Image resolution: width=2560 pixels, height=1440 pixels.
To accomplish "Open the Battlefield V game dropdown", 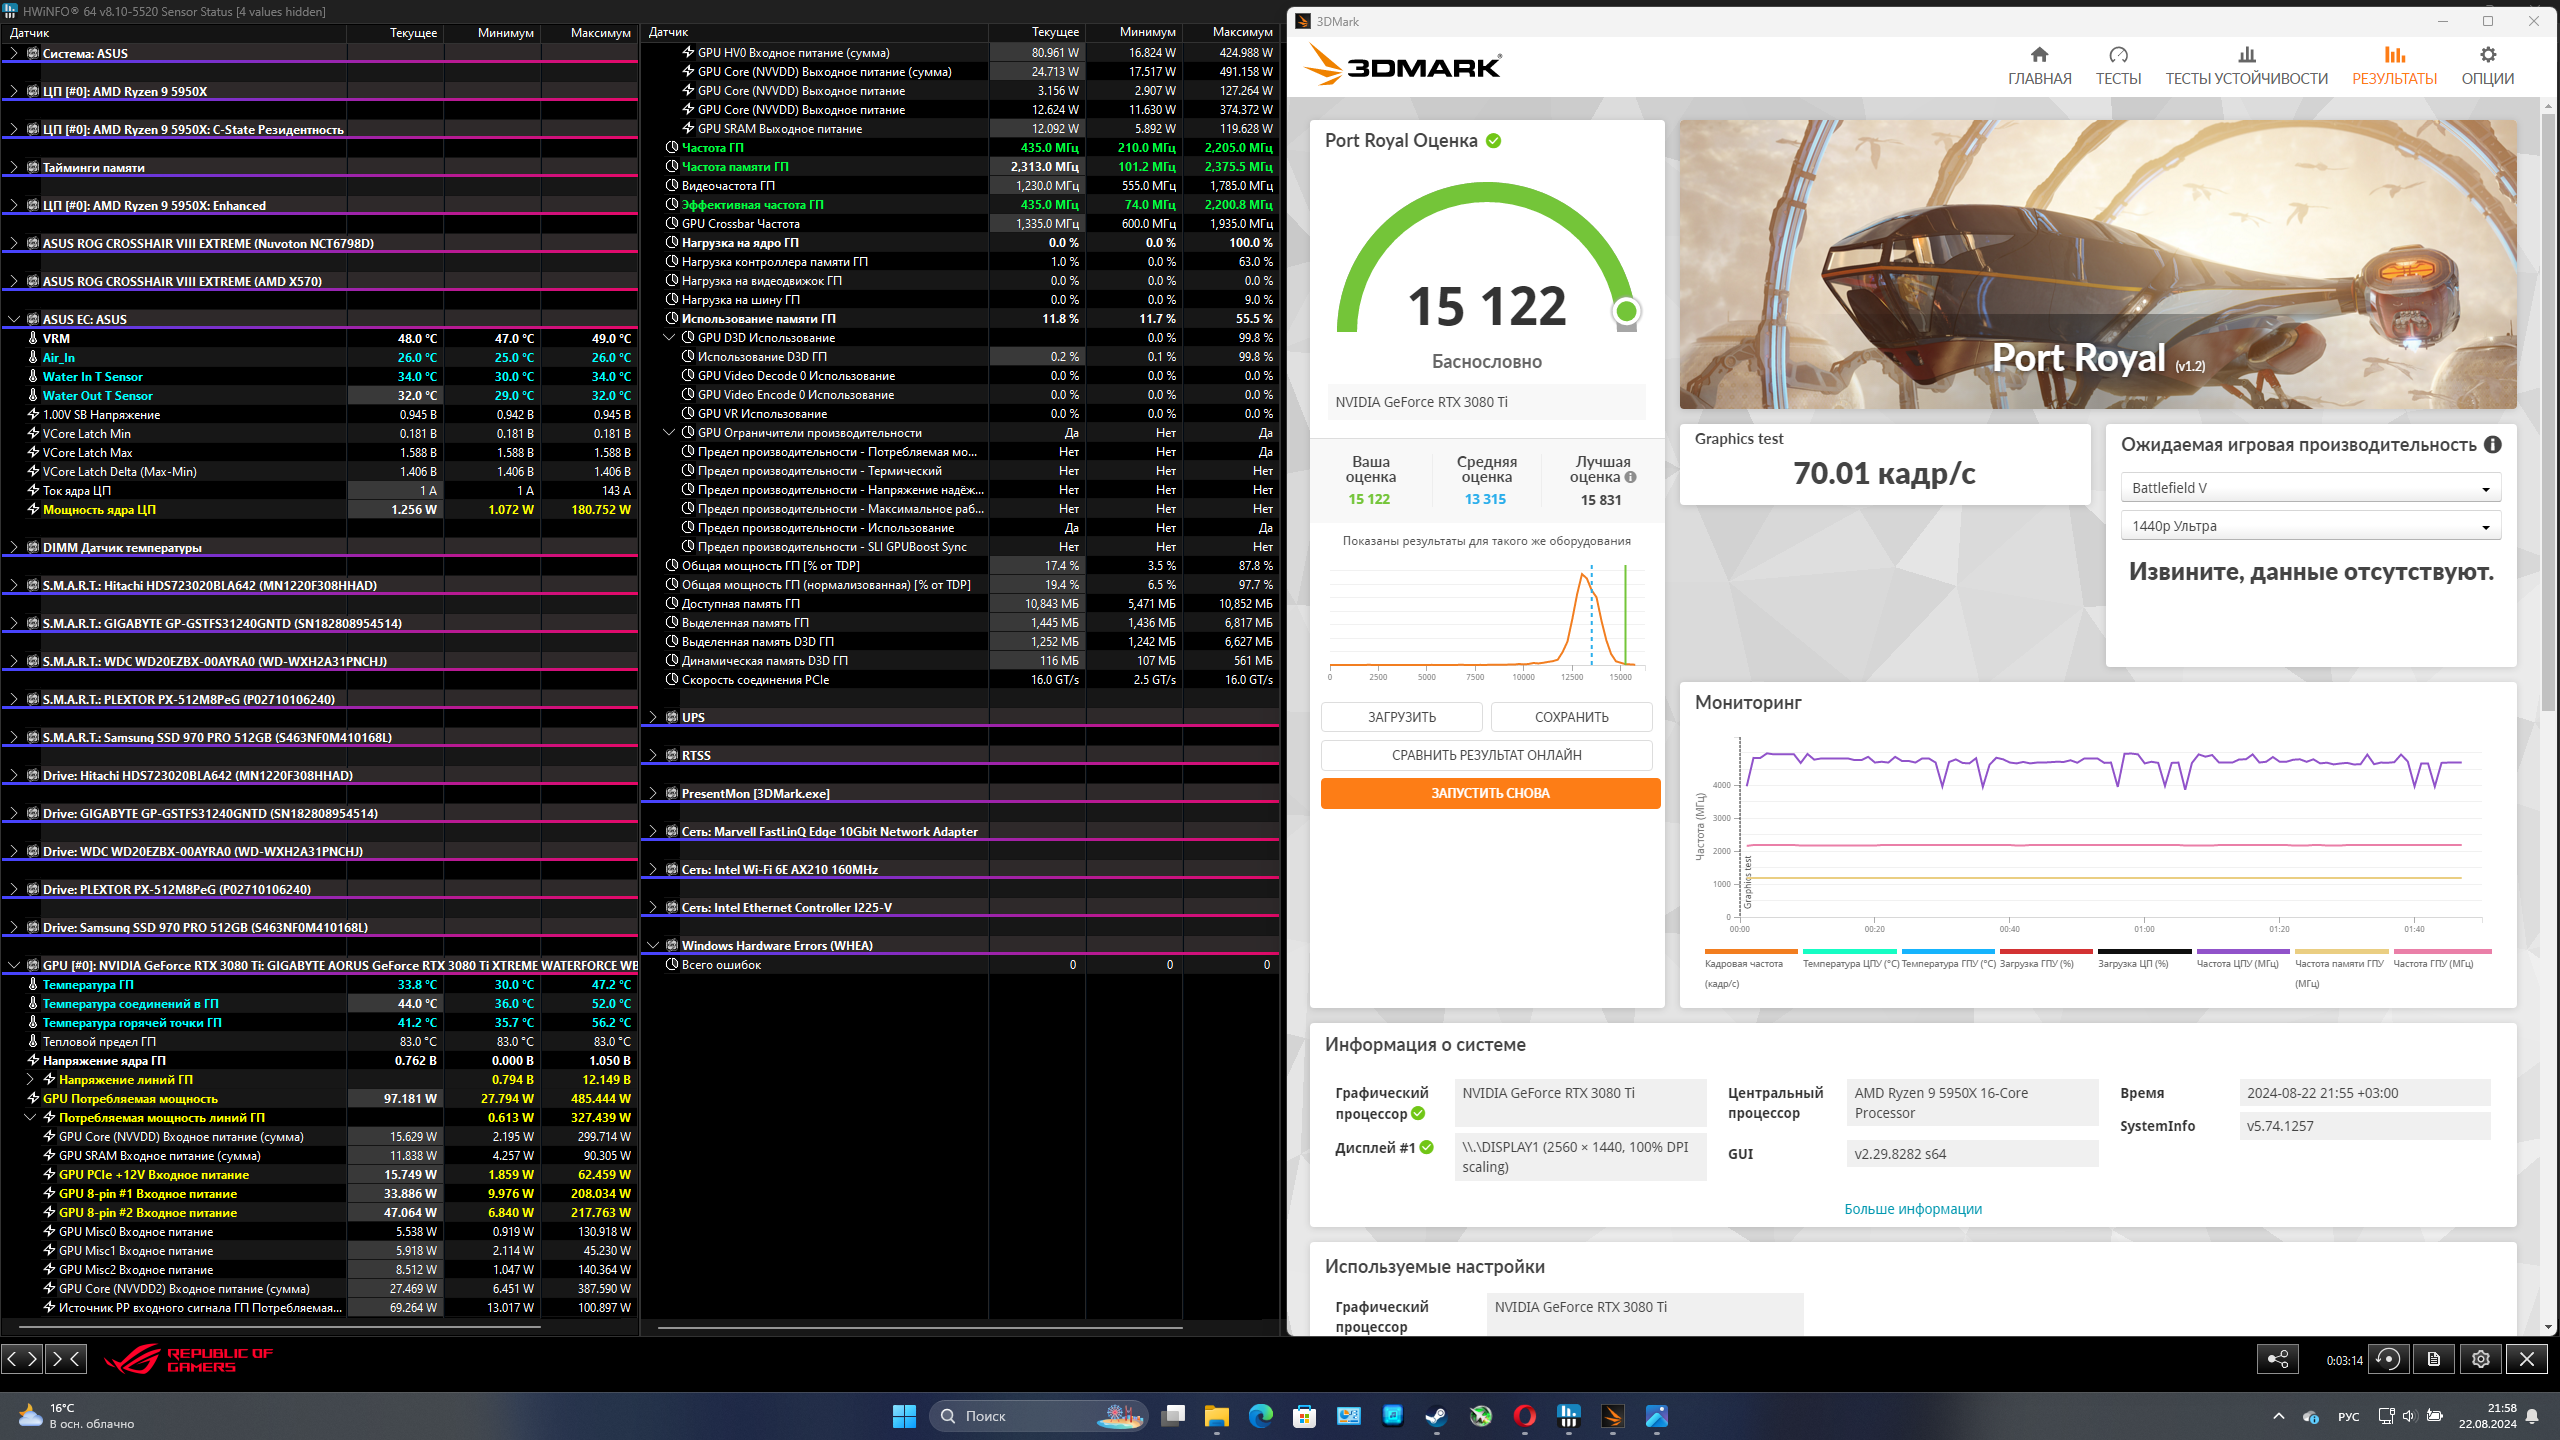I will (2310, 488).
